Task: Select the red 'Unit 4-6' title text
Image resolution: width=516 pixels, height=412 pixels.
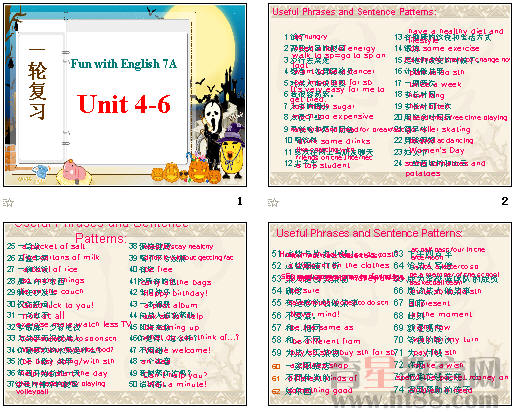Action: 124,104
